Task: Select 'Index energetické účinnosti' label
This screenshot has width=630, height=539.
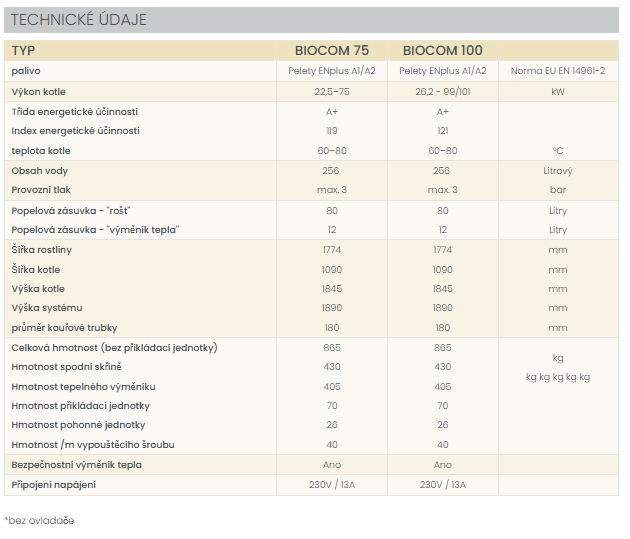Action: [76, 131]
